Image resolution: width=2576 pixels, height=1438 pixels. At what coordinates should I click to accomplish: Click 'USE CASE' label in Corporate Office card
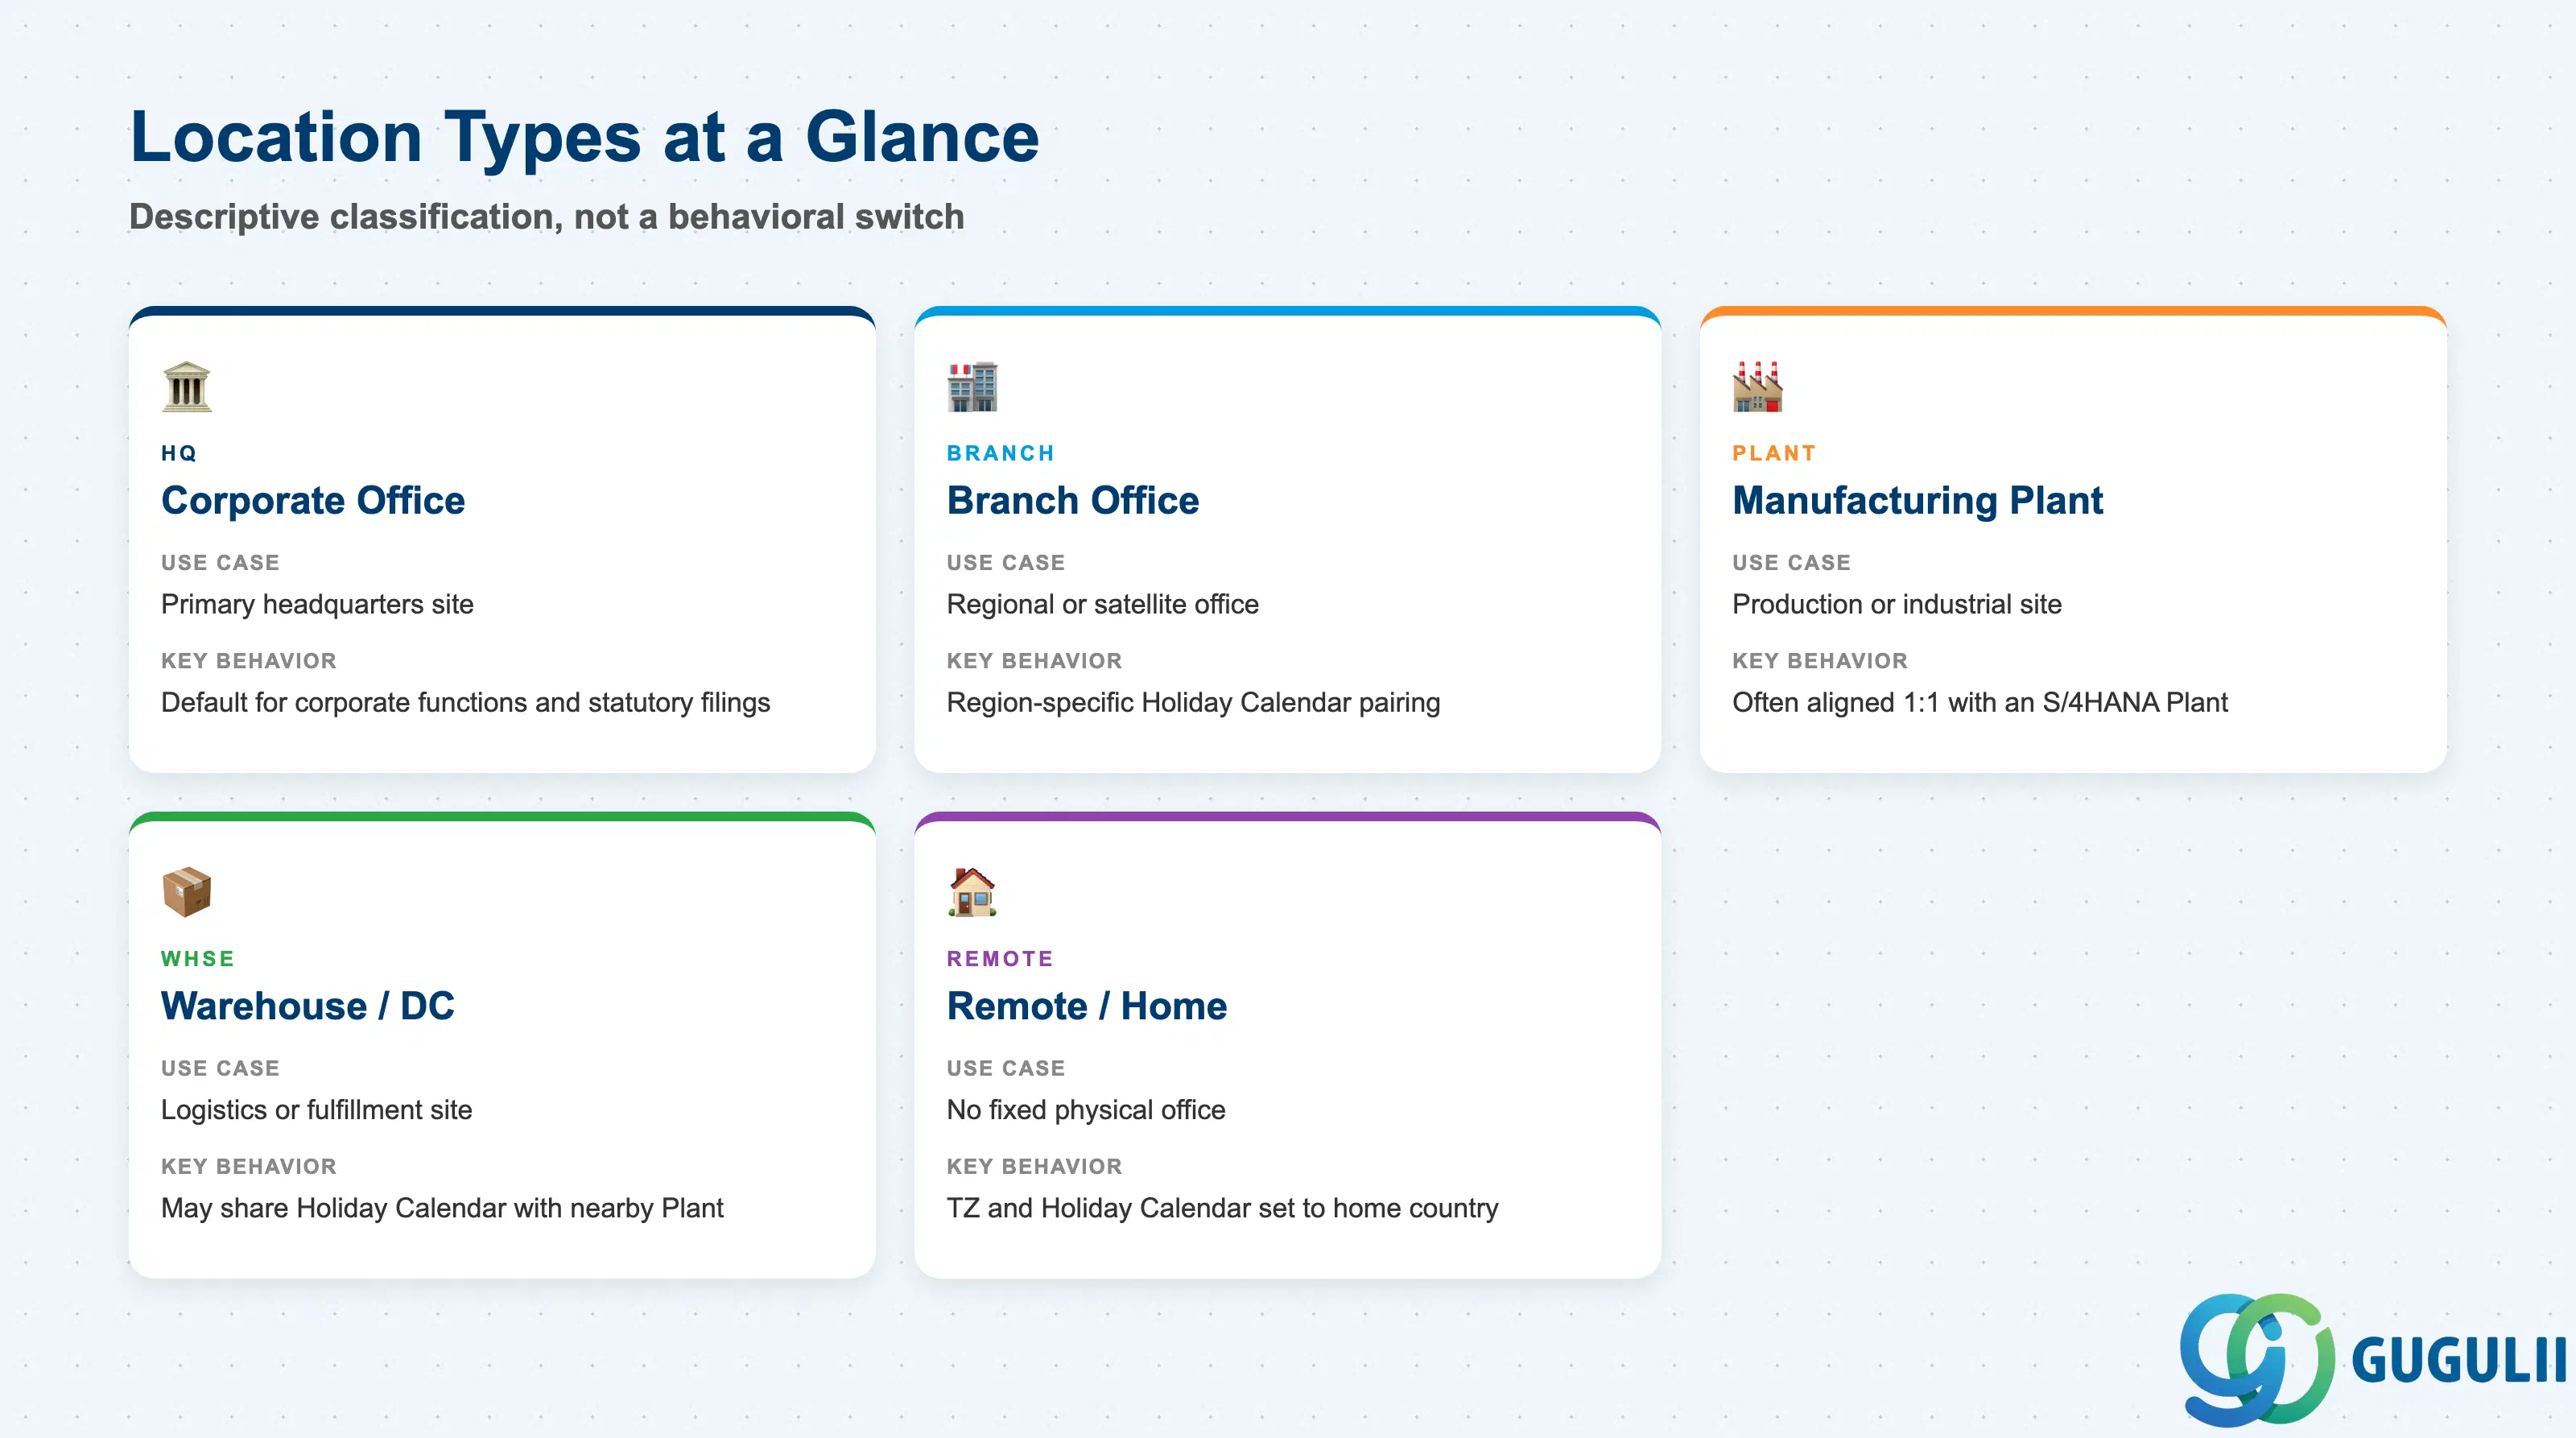pyautogui.click(x=220, y=563)
